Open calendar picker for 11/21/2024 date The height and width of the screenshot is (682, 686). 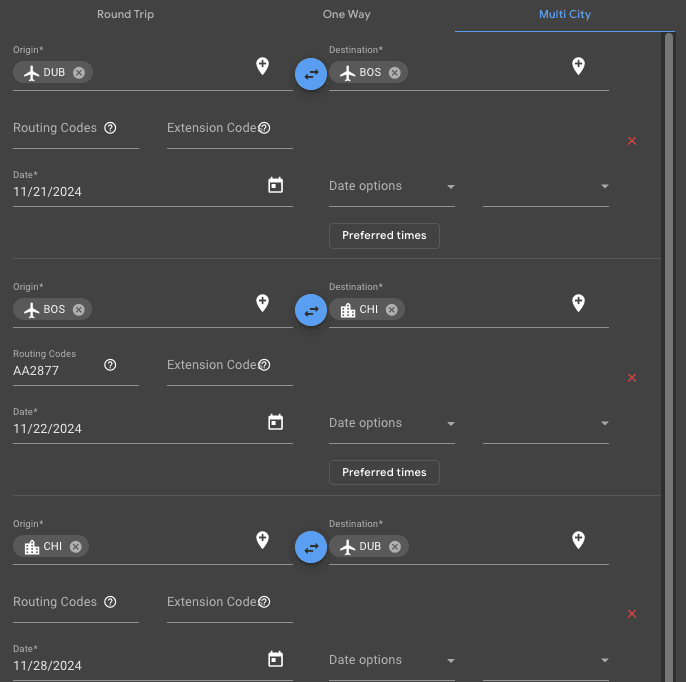click(276, 185)
